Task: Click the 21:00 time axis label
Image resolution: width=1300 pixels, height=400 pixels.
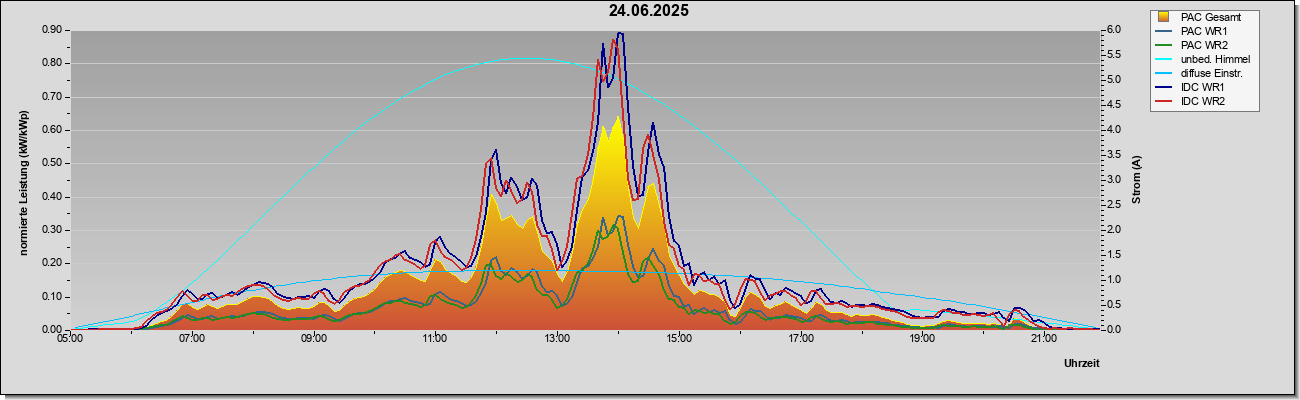Action: tap(1043, 339)
